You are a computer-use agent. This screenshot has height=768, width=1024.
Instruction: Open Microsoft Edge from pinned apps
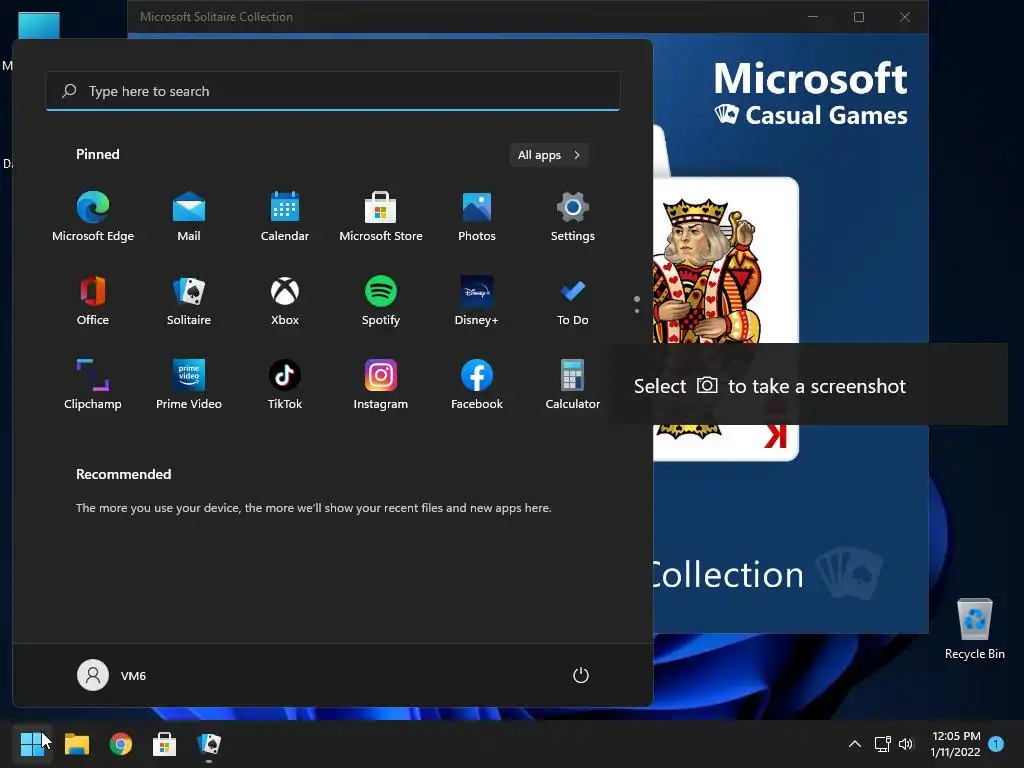(93, 216)
